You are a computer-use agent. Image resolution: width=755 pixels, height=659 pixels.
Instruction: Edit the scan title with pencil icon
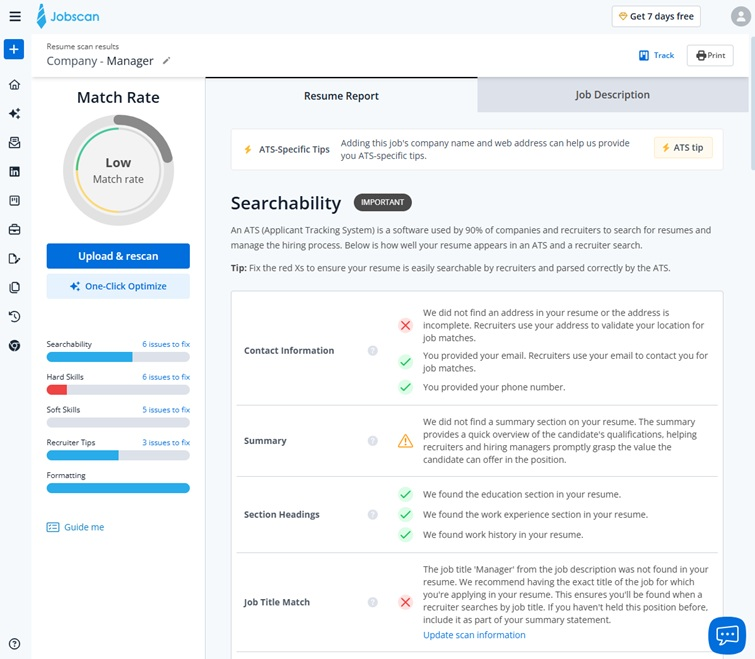[167, 61]
